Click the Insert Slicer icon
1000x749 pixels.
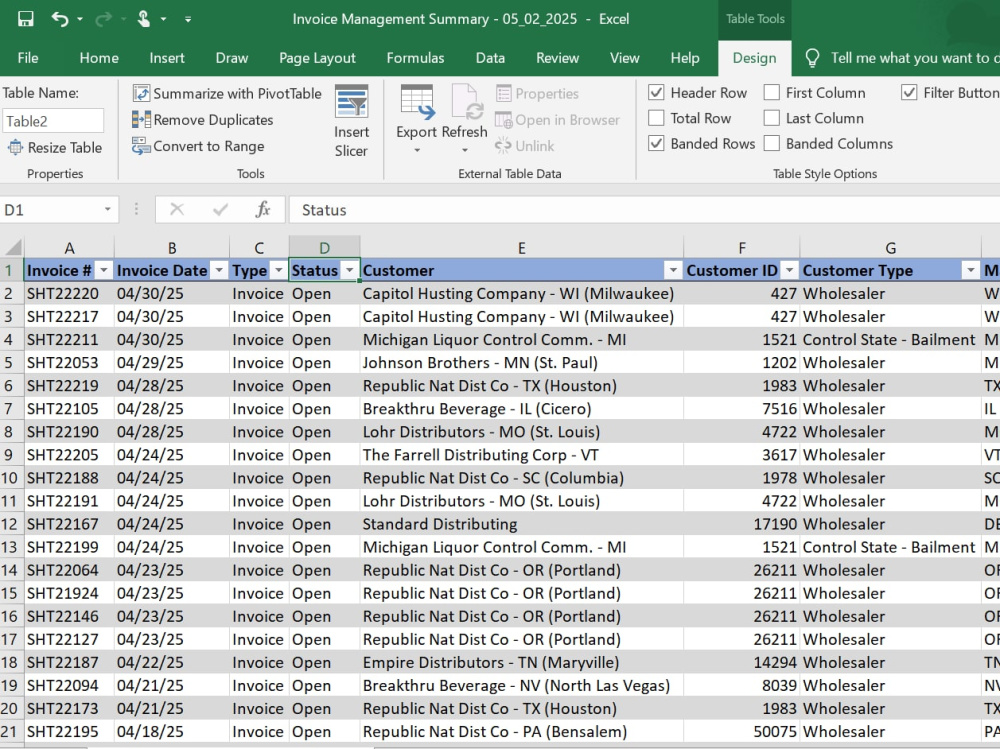tap(351, 102)
